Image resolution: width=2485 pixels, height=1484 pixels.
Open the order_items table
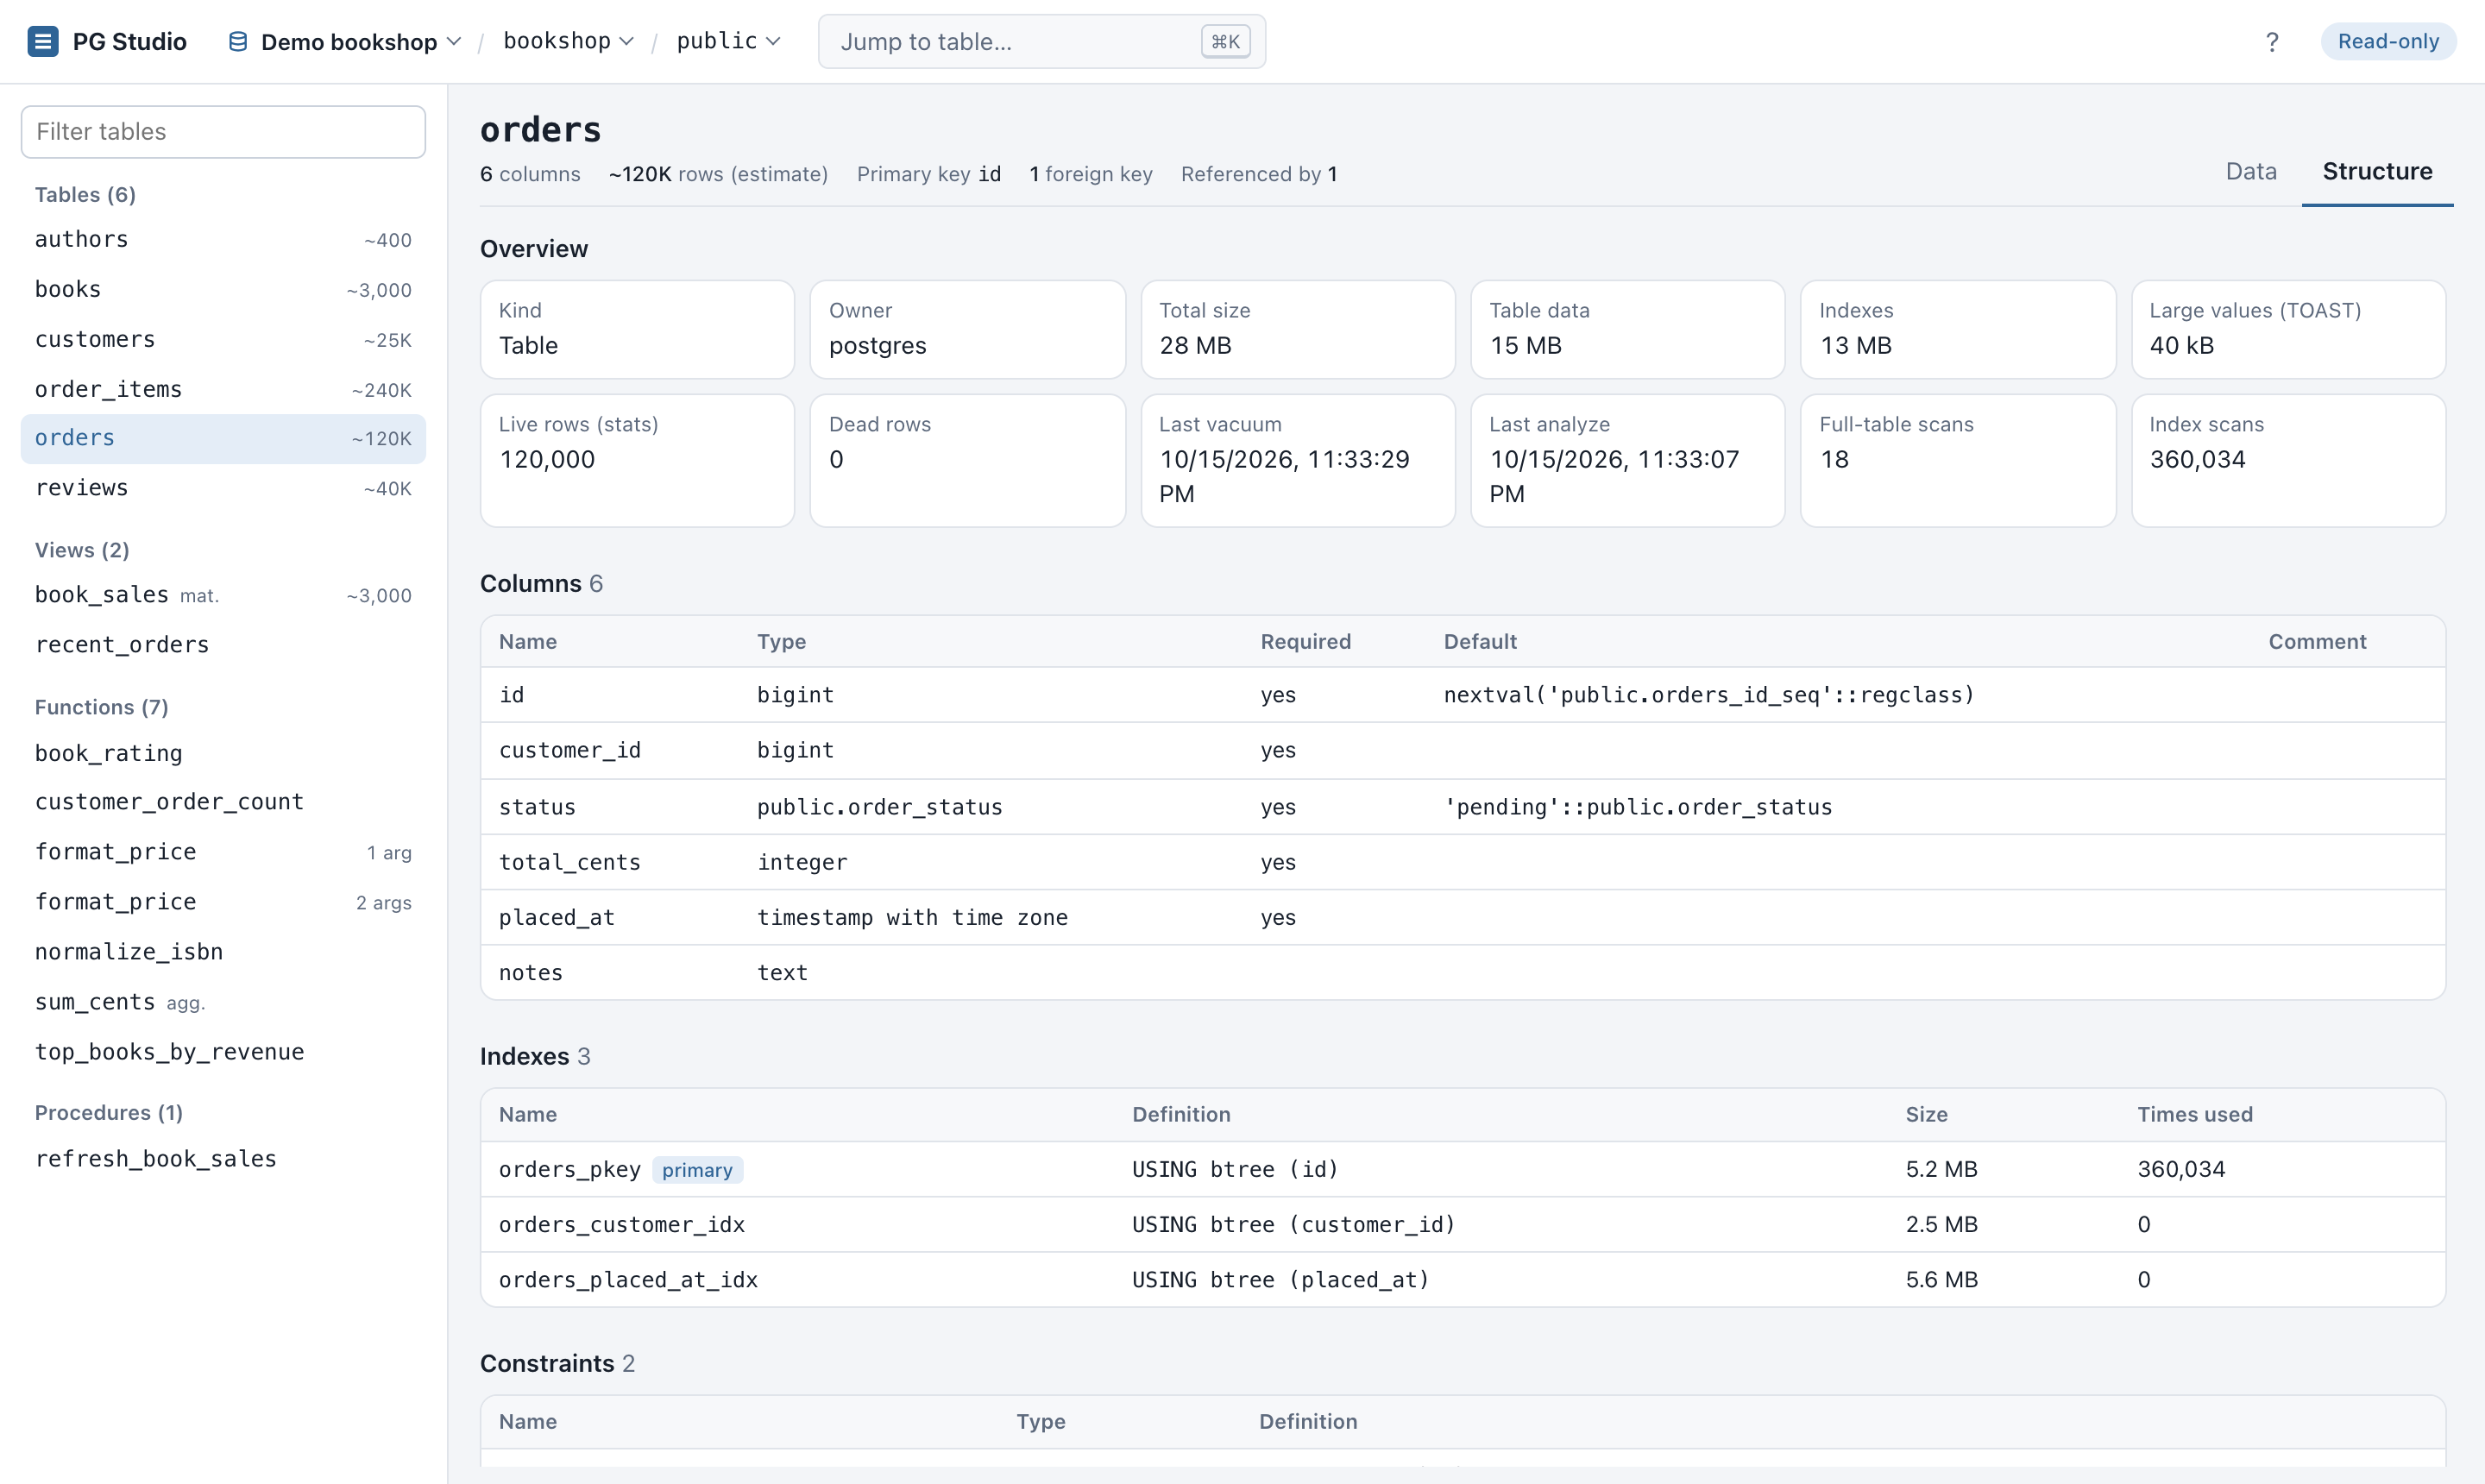[223, 390]
